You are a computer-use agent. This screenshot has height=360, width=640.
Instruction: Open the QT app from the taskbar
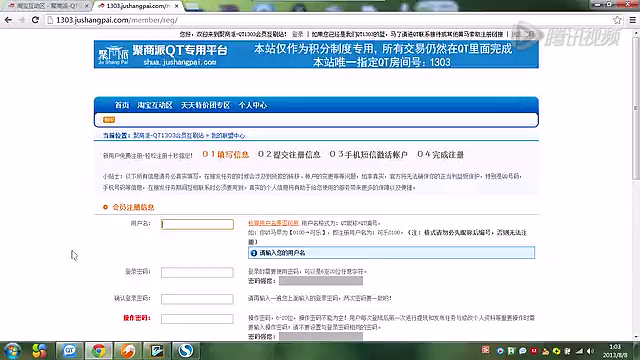(69, 351)
